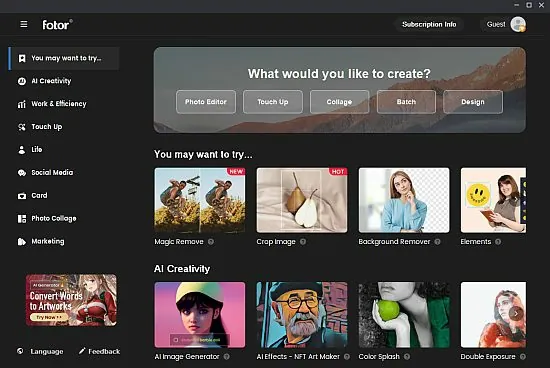Image resolution: width=550 pixels, height=368 pixels.
Task: Open the Elements thumbnail
Action: pos(494,200)
